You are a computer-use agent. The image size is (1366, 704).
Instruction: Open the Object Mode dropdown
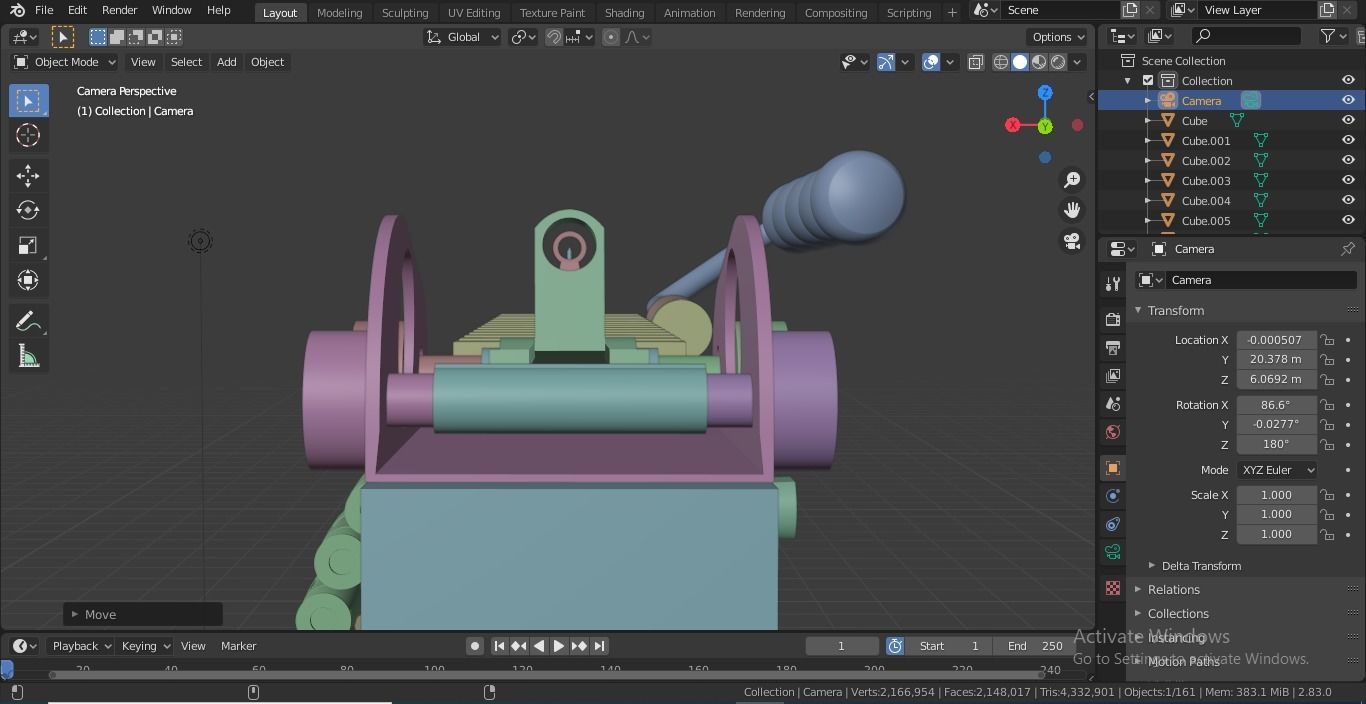[x=64, y=62]
